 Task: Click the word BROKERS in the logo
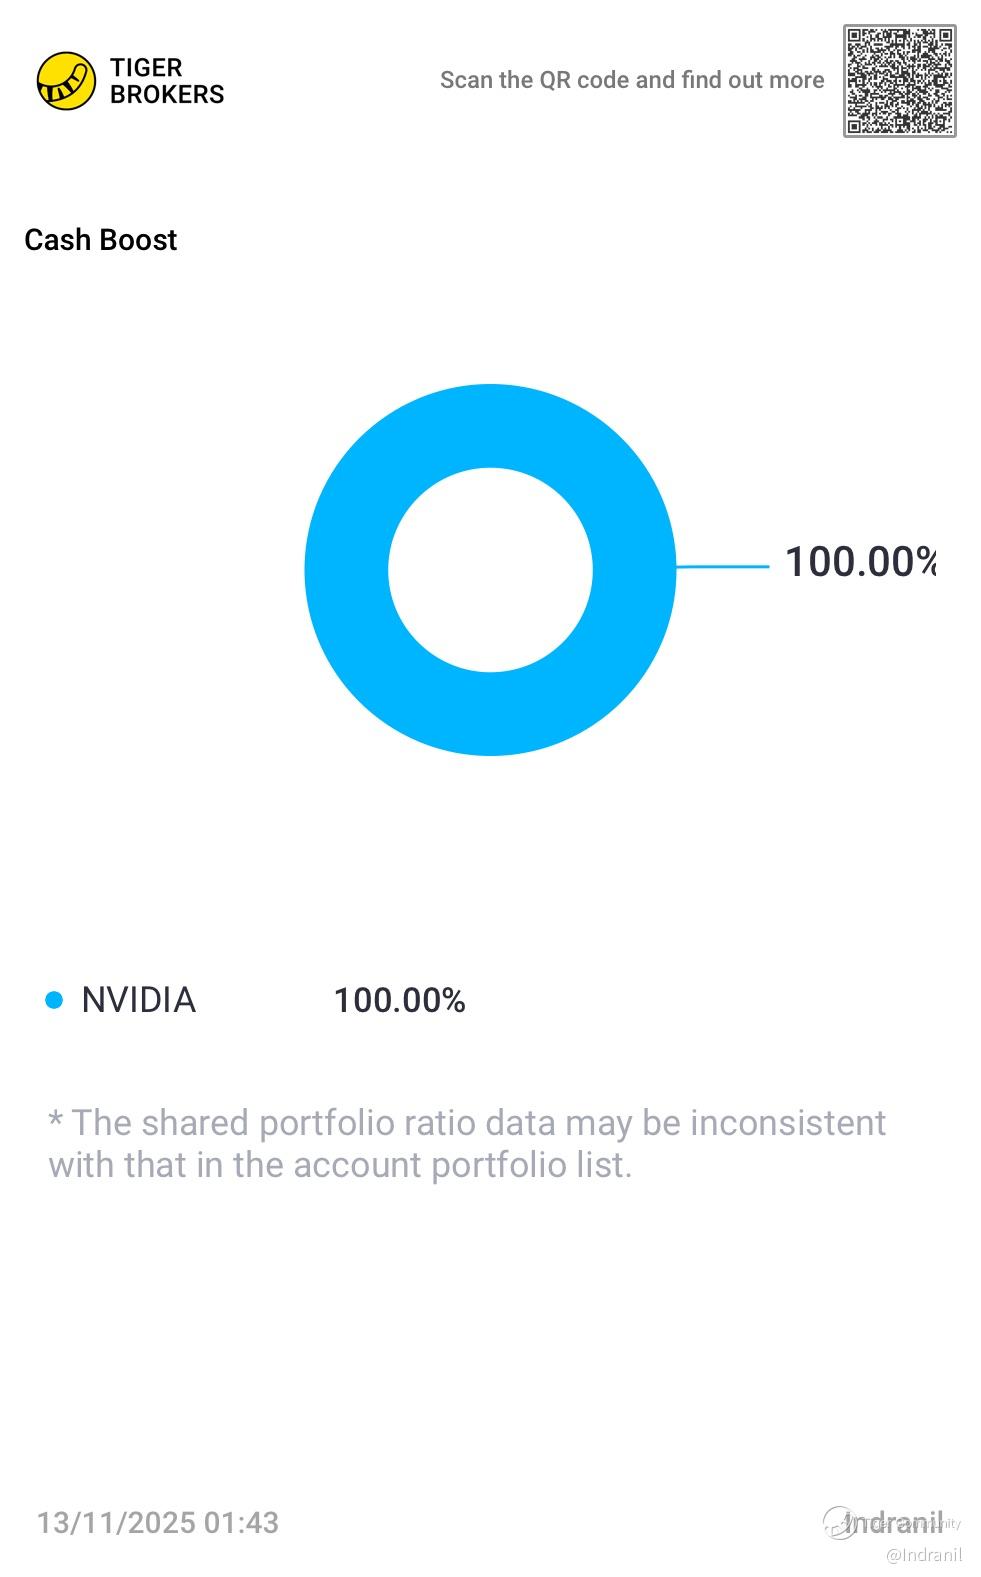pos(166,94)
